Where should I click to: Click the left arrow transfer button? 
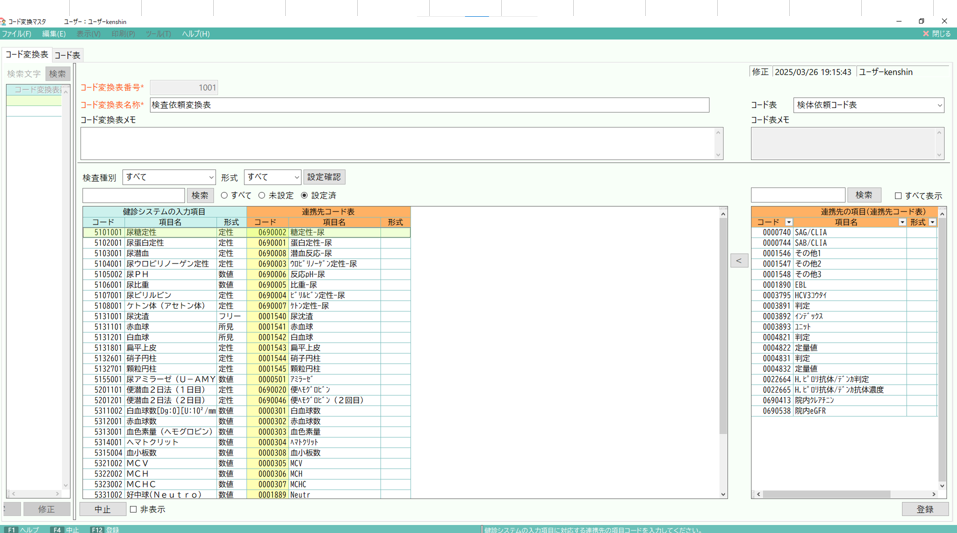pos(739,260)
